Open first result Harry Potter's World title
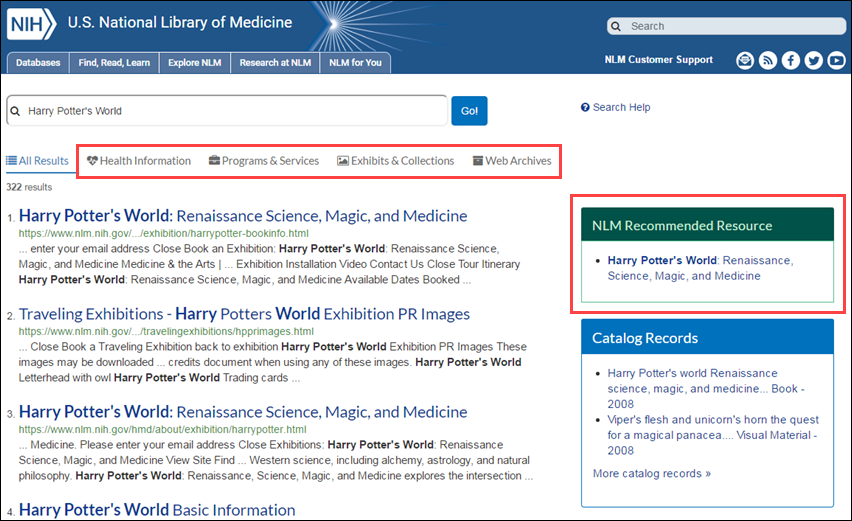 [x=243, y=216]
